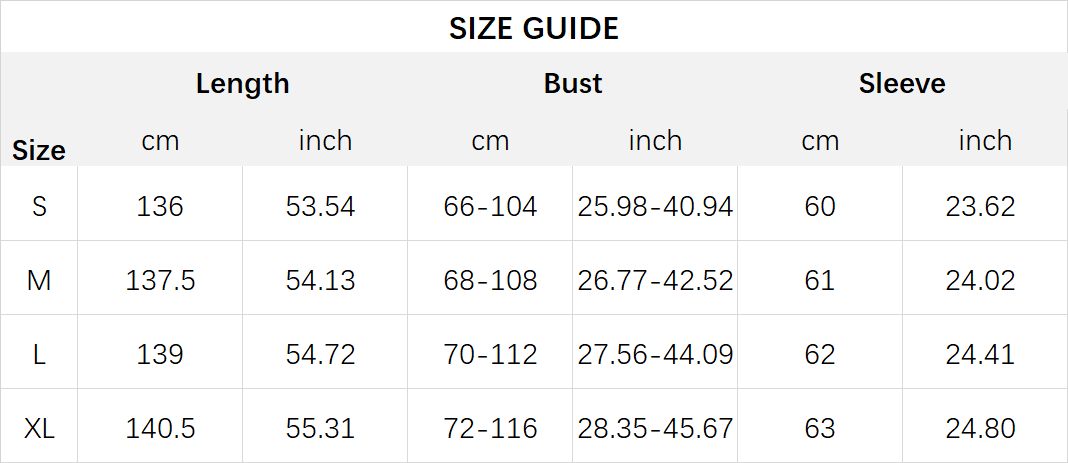Screen dimensions: 1068x463
Task: Select the XL size row label
Action: [39, 429]
